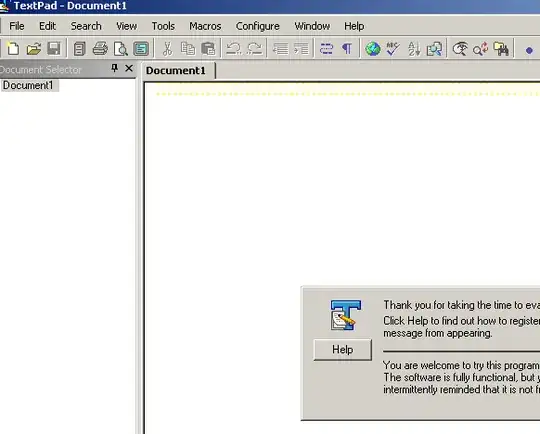Open Replace toolbar icon
Image resolution: width=540 pixels, height=434 pixels.
point(480,49)
